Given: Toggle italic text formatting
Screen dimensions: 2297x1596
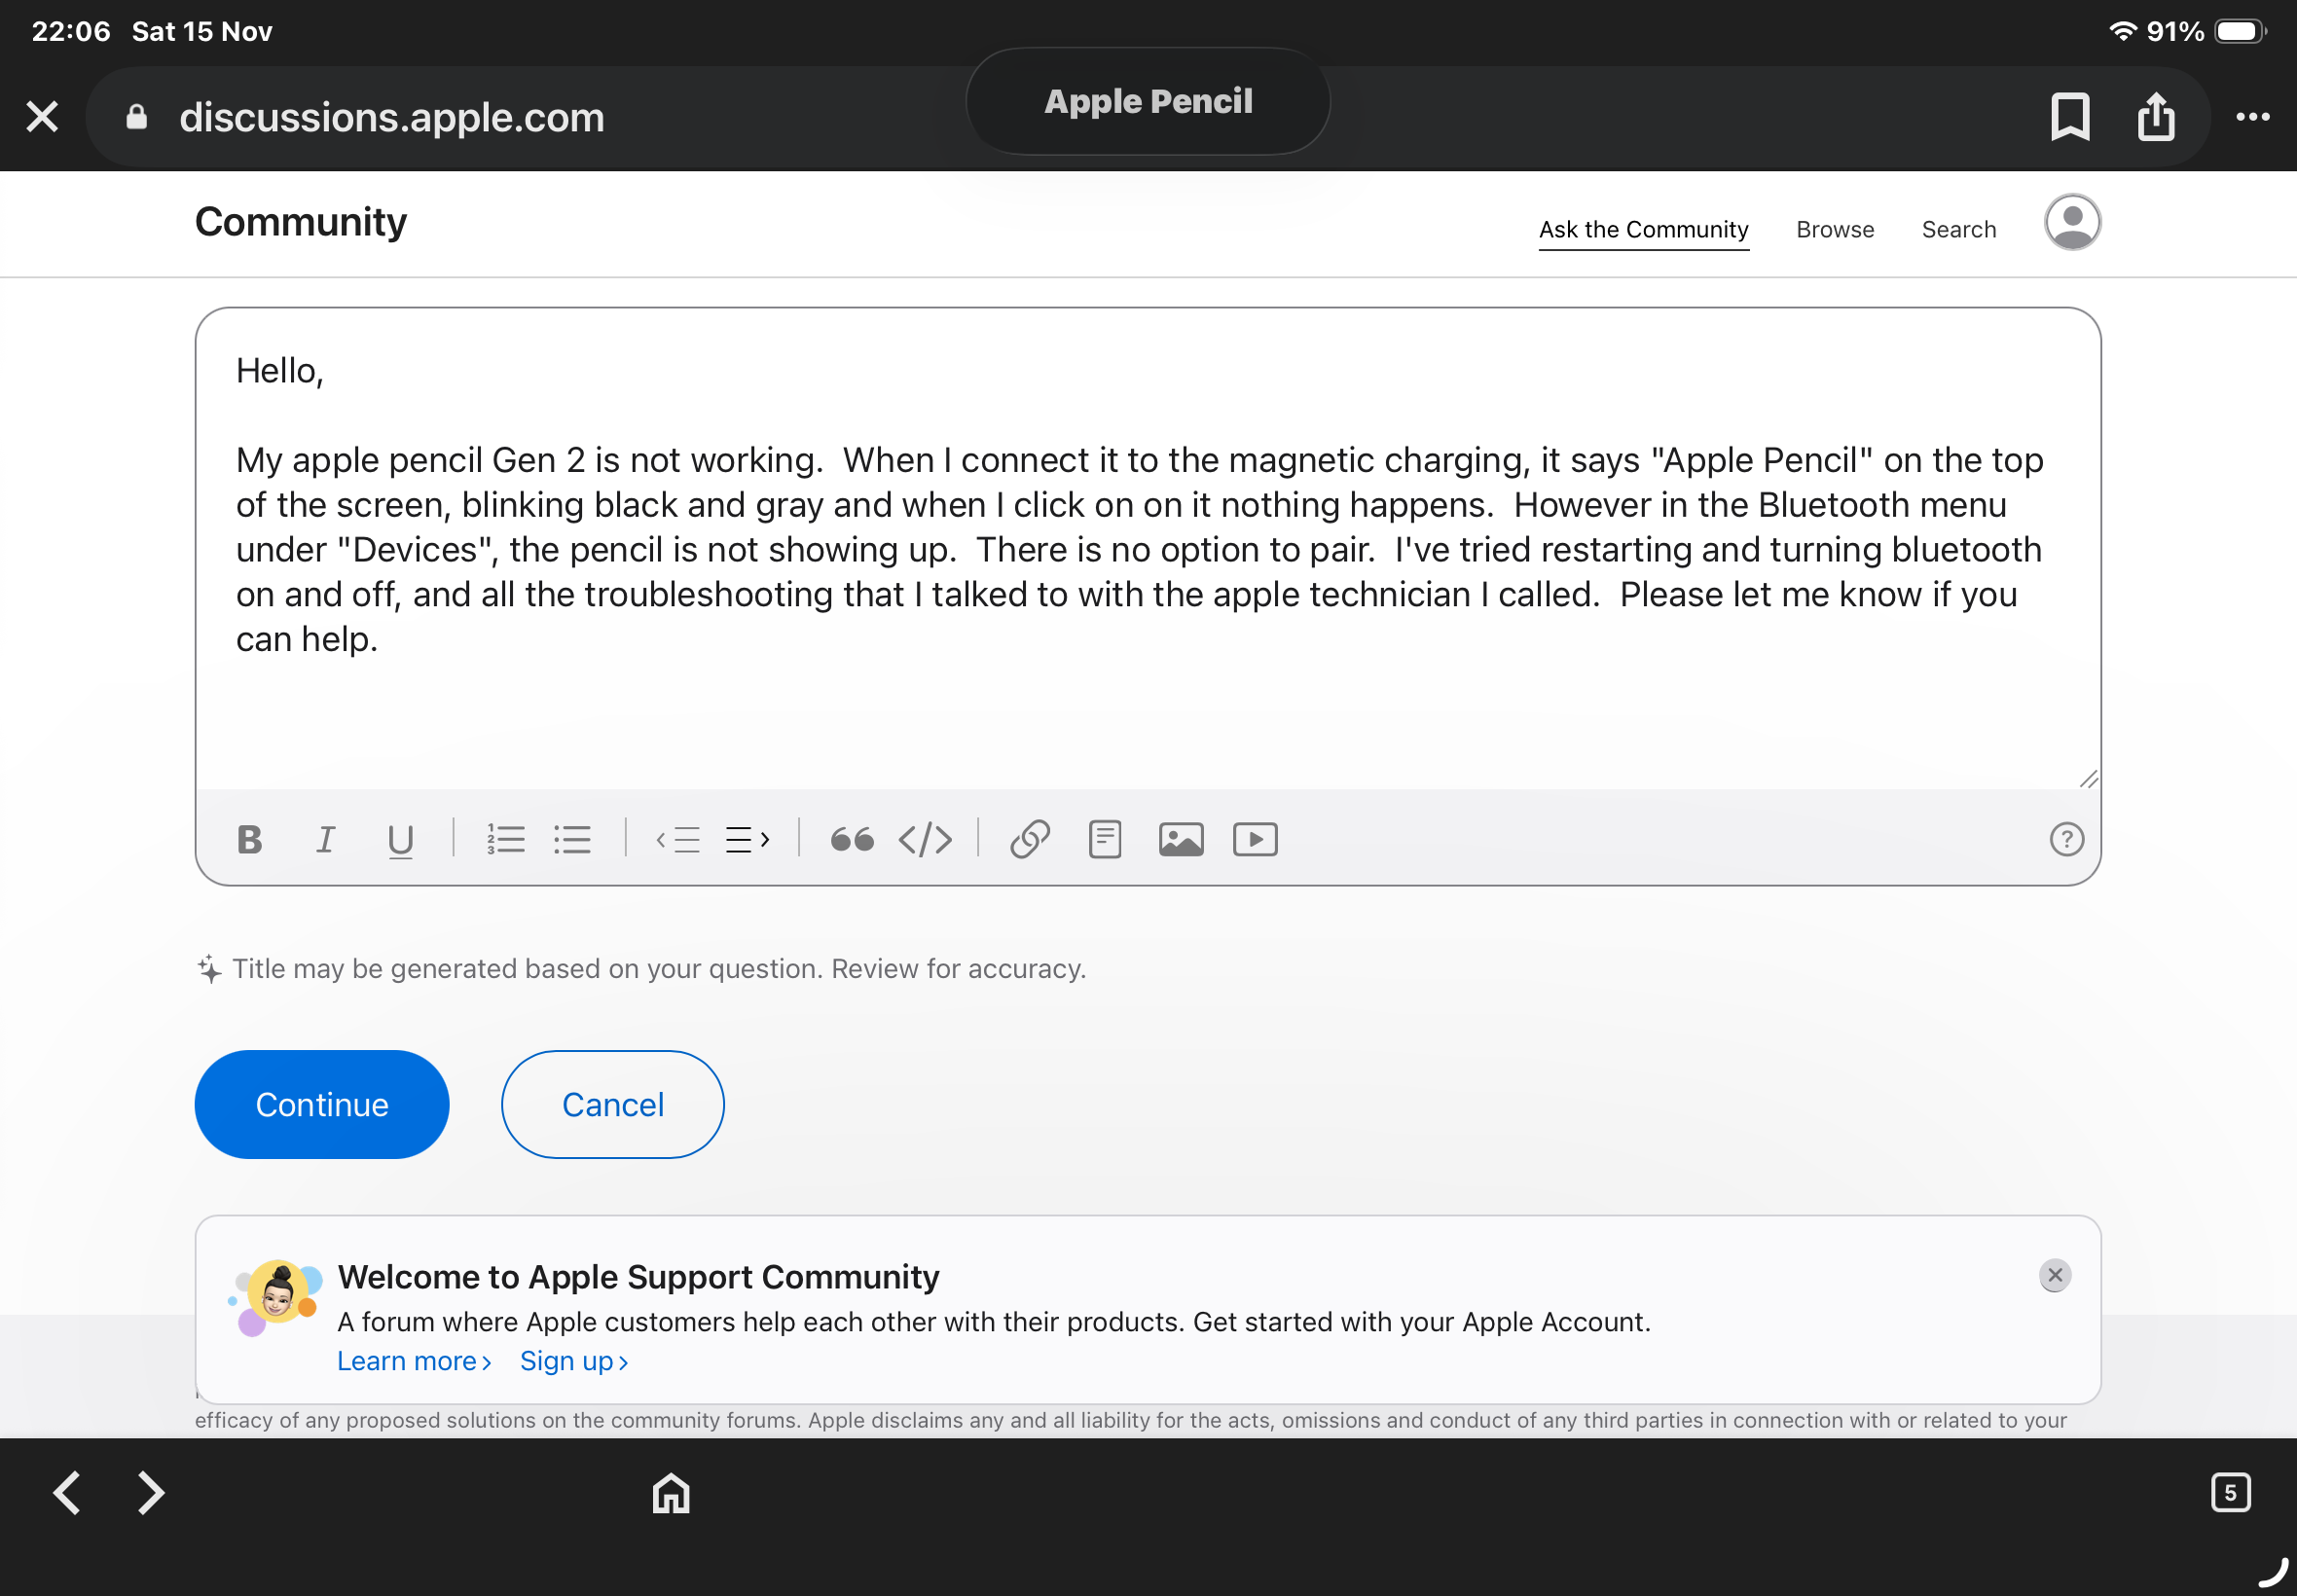Looking at the screenshot, I should [325, 839].
